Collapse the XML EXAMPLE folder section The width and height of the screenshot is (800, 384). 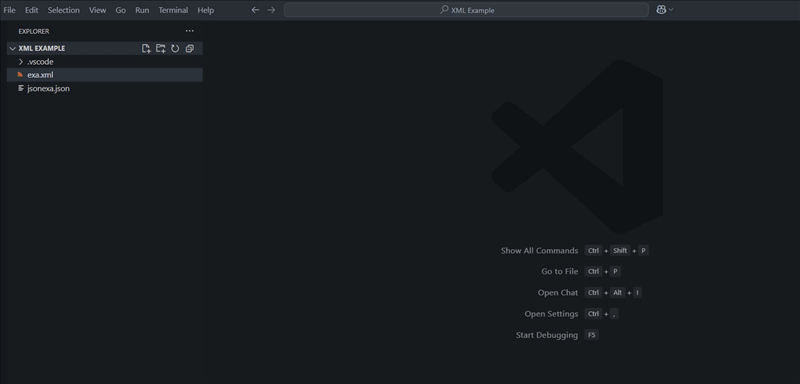coord(13,48)
